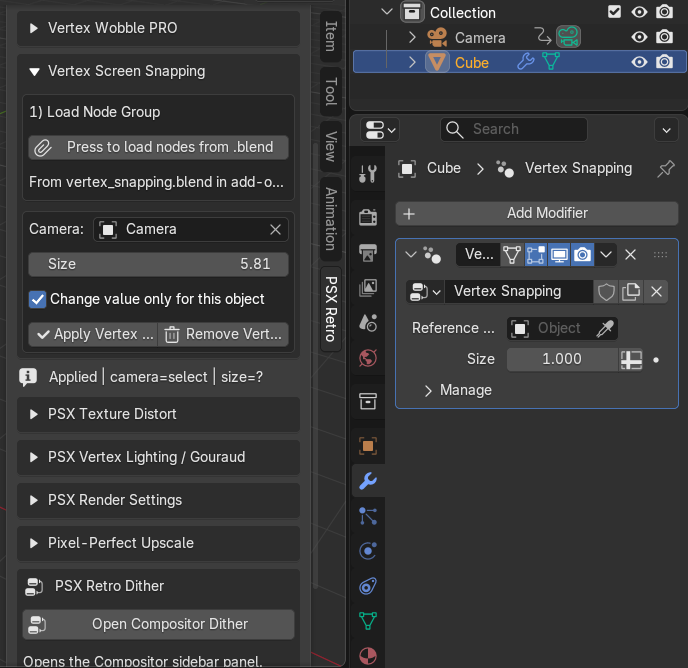Click Remove Vert... button
The width and height of the screenshot is (688, 668).
223,334
